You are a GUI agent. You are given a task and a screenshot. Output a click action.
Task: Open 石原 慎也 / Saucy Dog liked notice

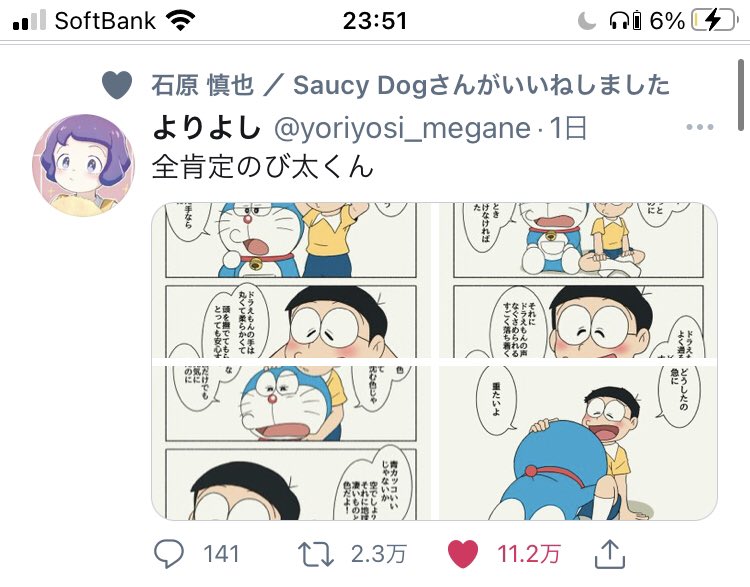[410, 85]
